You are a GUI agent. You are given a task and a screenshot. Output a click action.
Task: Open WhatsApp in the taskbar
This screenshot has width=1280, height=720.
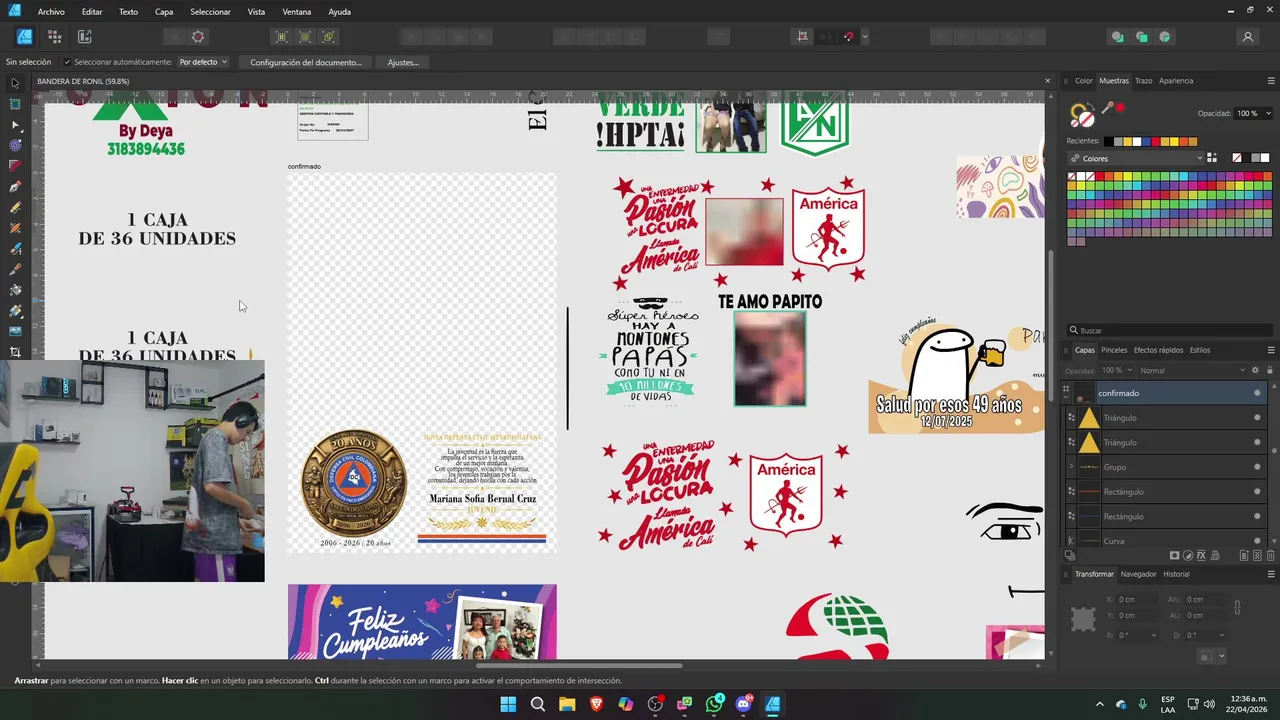[714, 704]
